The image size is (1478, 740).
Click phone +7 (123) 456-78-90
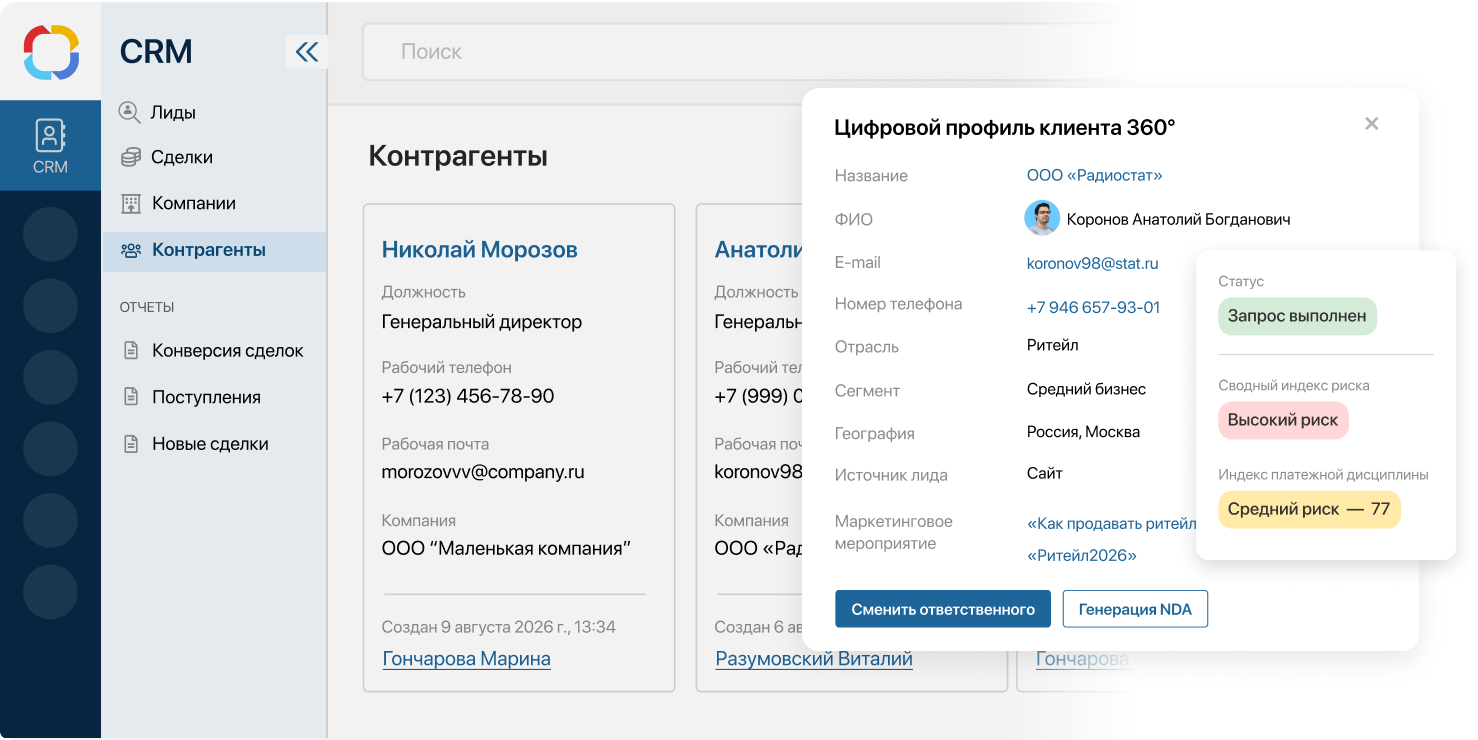coord(468,396)
